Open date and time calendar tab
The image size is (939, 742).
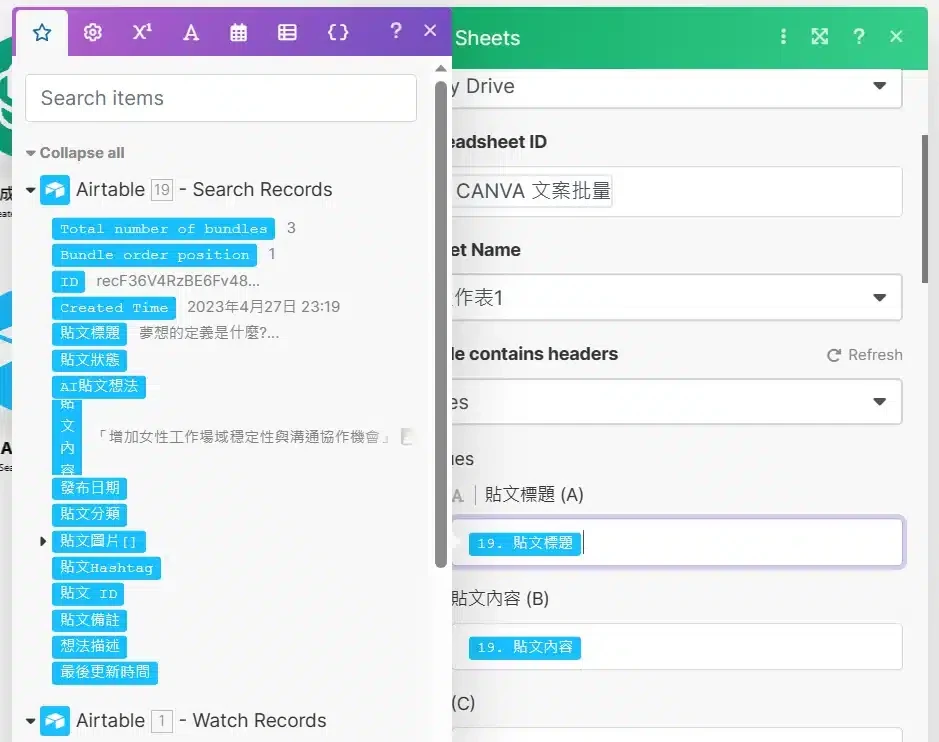238,32
